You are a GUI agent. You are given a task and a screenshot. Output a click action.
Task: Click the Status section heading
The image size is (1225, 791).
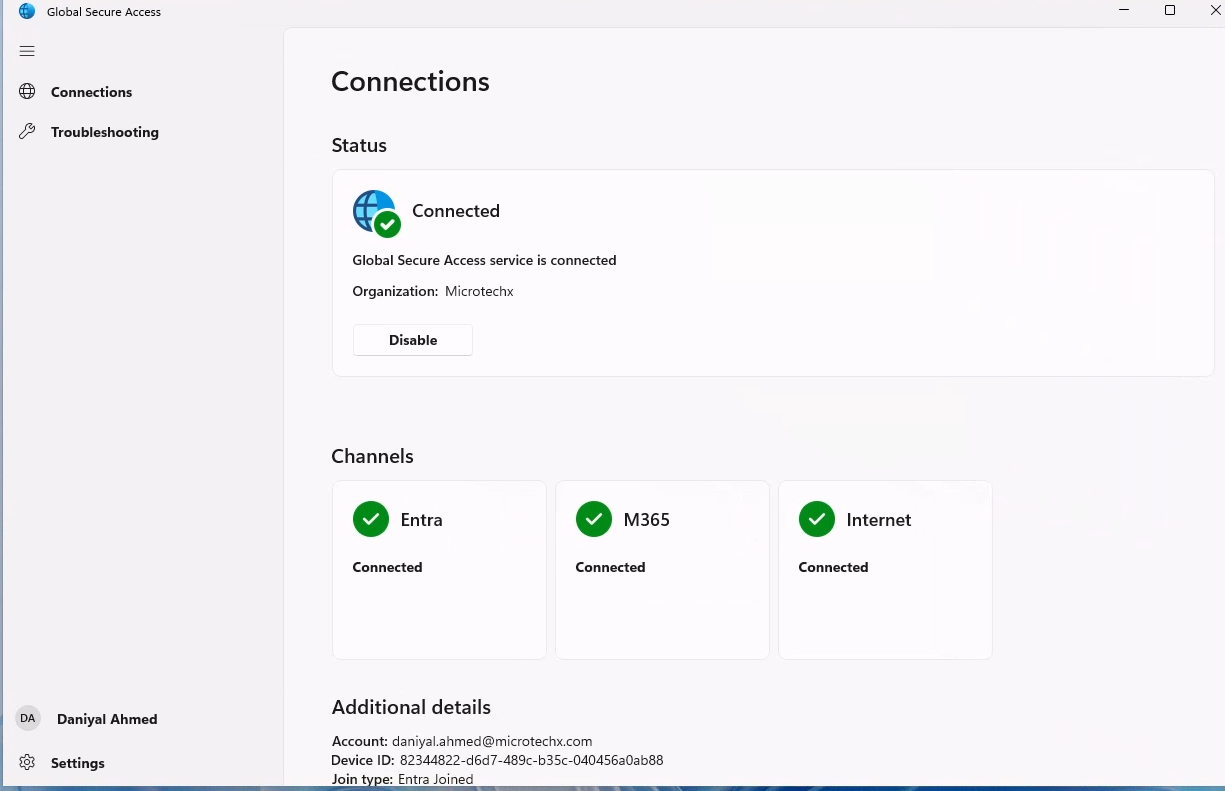(x=359, y=145)
